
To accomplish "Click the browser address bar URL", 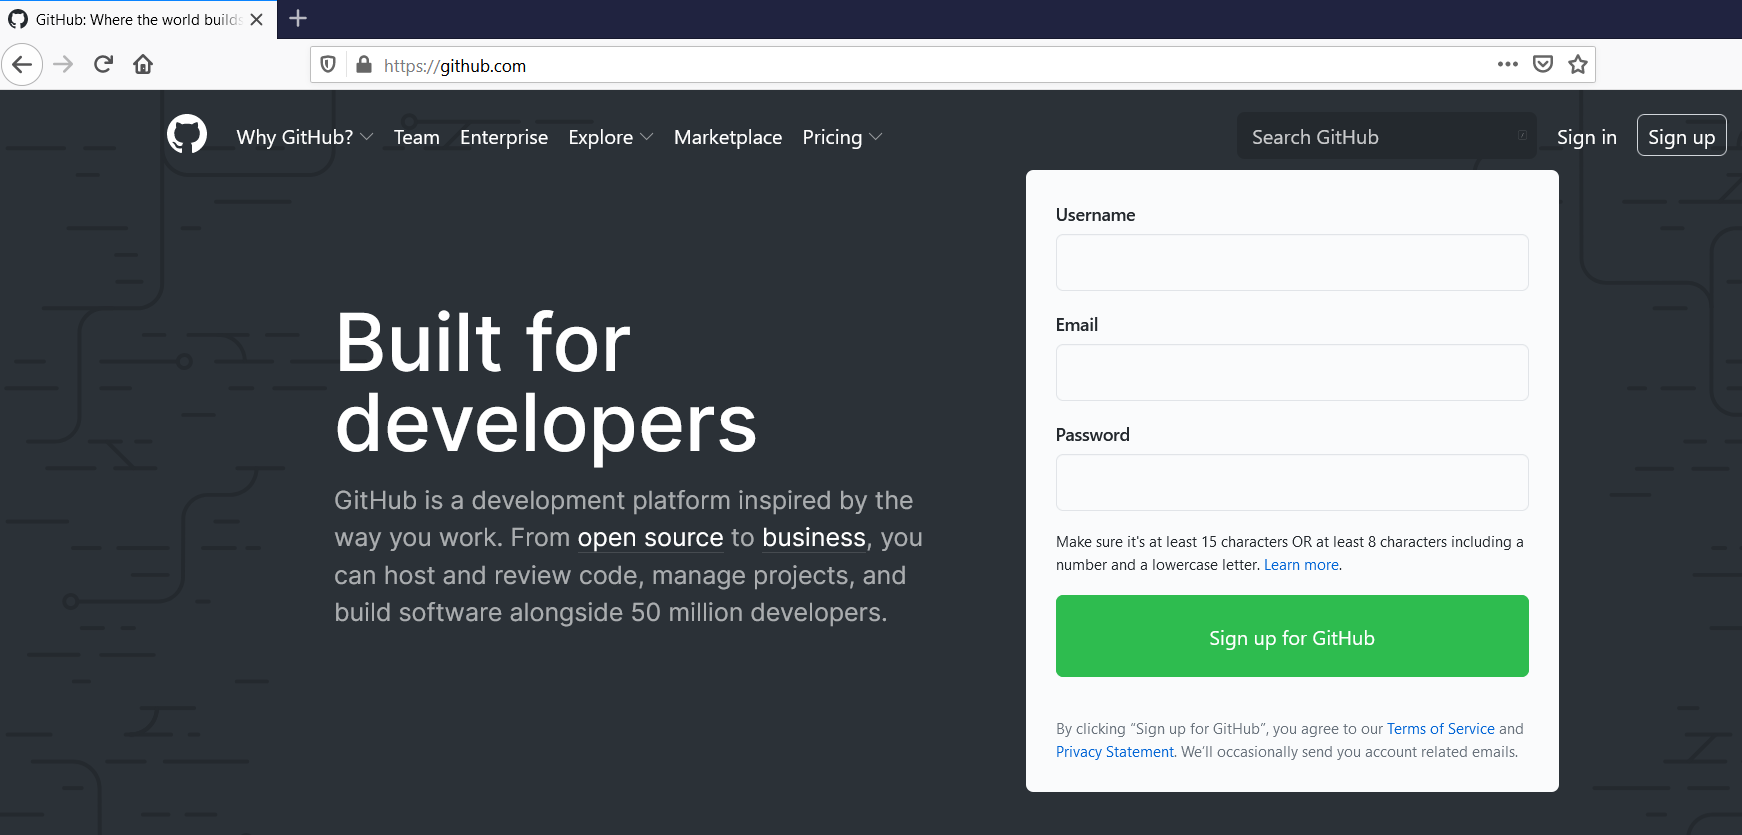I will pyautogui.click(x=455, y=66).
